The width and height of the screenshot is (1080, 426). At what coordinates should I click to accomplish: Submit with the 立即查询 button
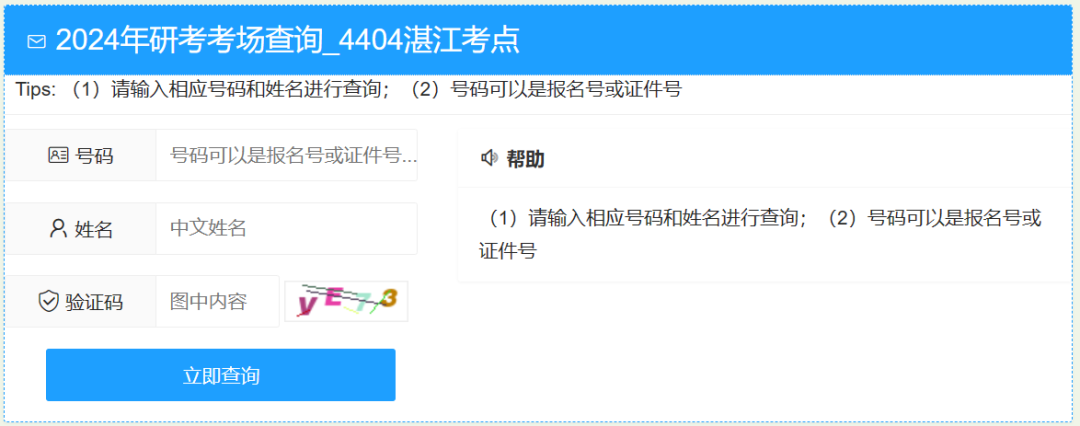[x=220, y=375]
